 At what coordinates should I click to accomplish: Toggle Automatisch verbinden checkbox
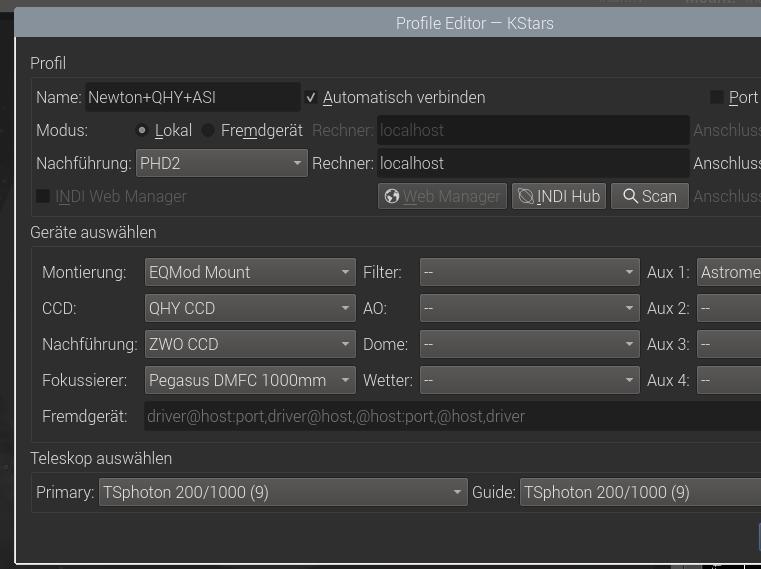311,98
